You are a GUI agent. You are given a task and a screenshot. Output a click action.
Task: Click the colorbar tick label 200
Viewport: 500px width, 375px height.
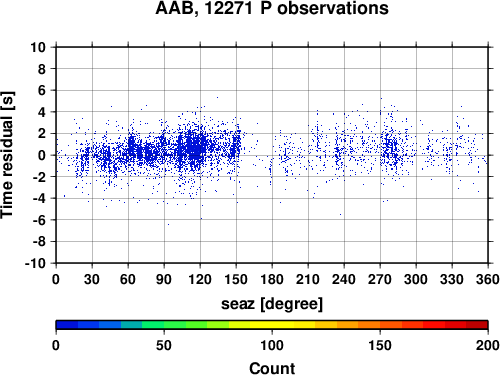pyautogui.click(x=488, y=346)
